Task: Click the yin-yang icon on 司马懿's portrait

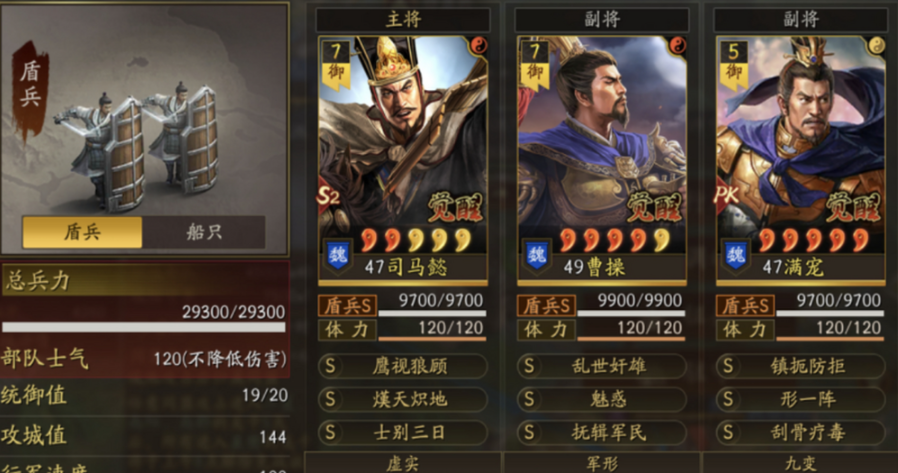Action: [x=478, y=46]
